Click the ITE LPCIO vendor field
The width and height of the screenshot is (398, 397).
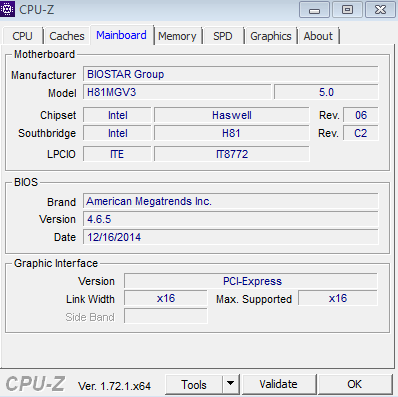click(117, 154)
